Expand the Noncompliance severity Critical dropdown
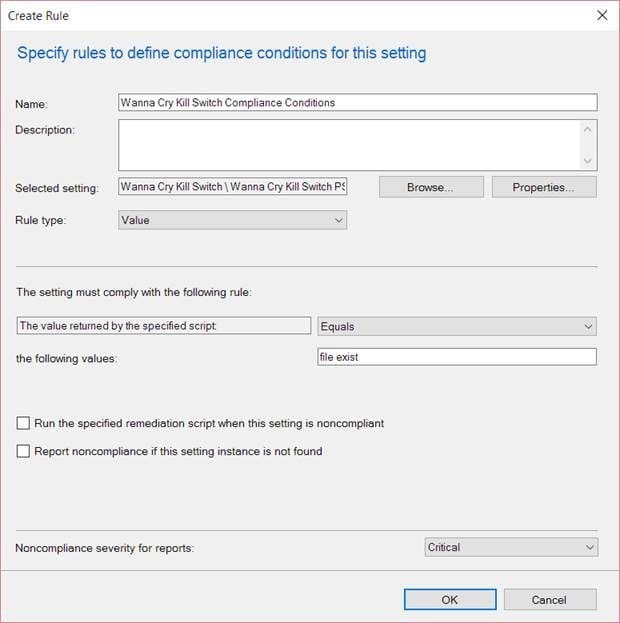The height and width of the screenshot is (623, 620). (511, 548)
